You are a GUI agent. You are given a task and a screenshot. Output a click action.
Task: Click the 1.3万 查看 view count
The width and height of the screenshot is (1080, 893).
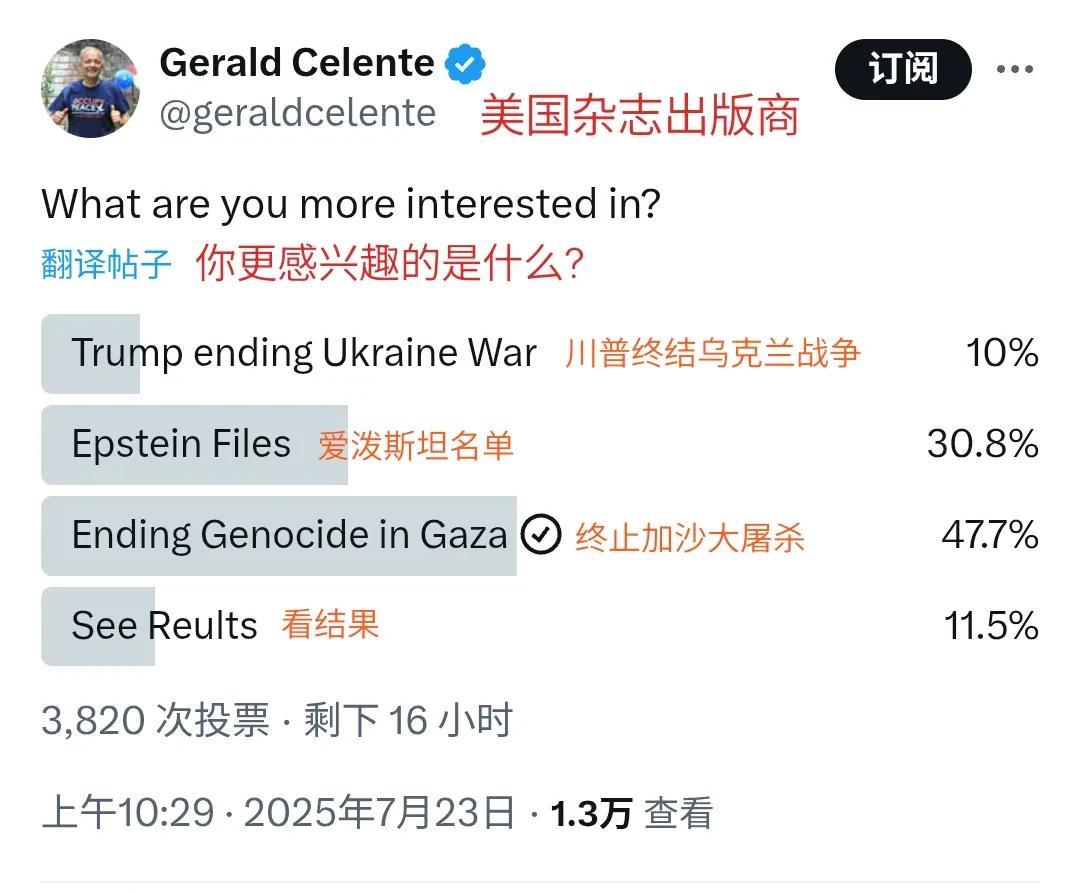click(631, 813)
